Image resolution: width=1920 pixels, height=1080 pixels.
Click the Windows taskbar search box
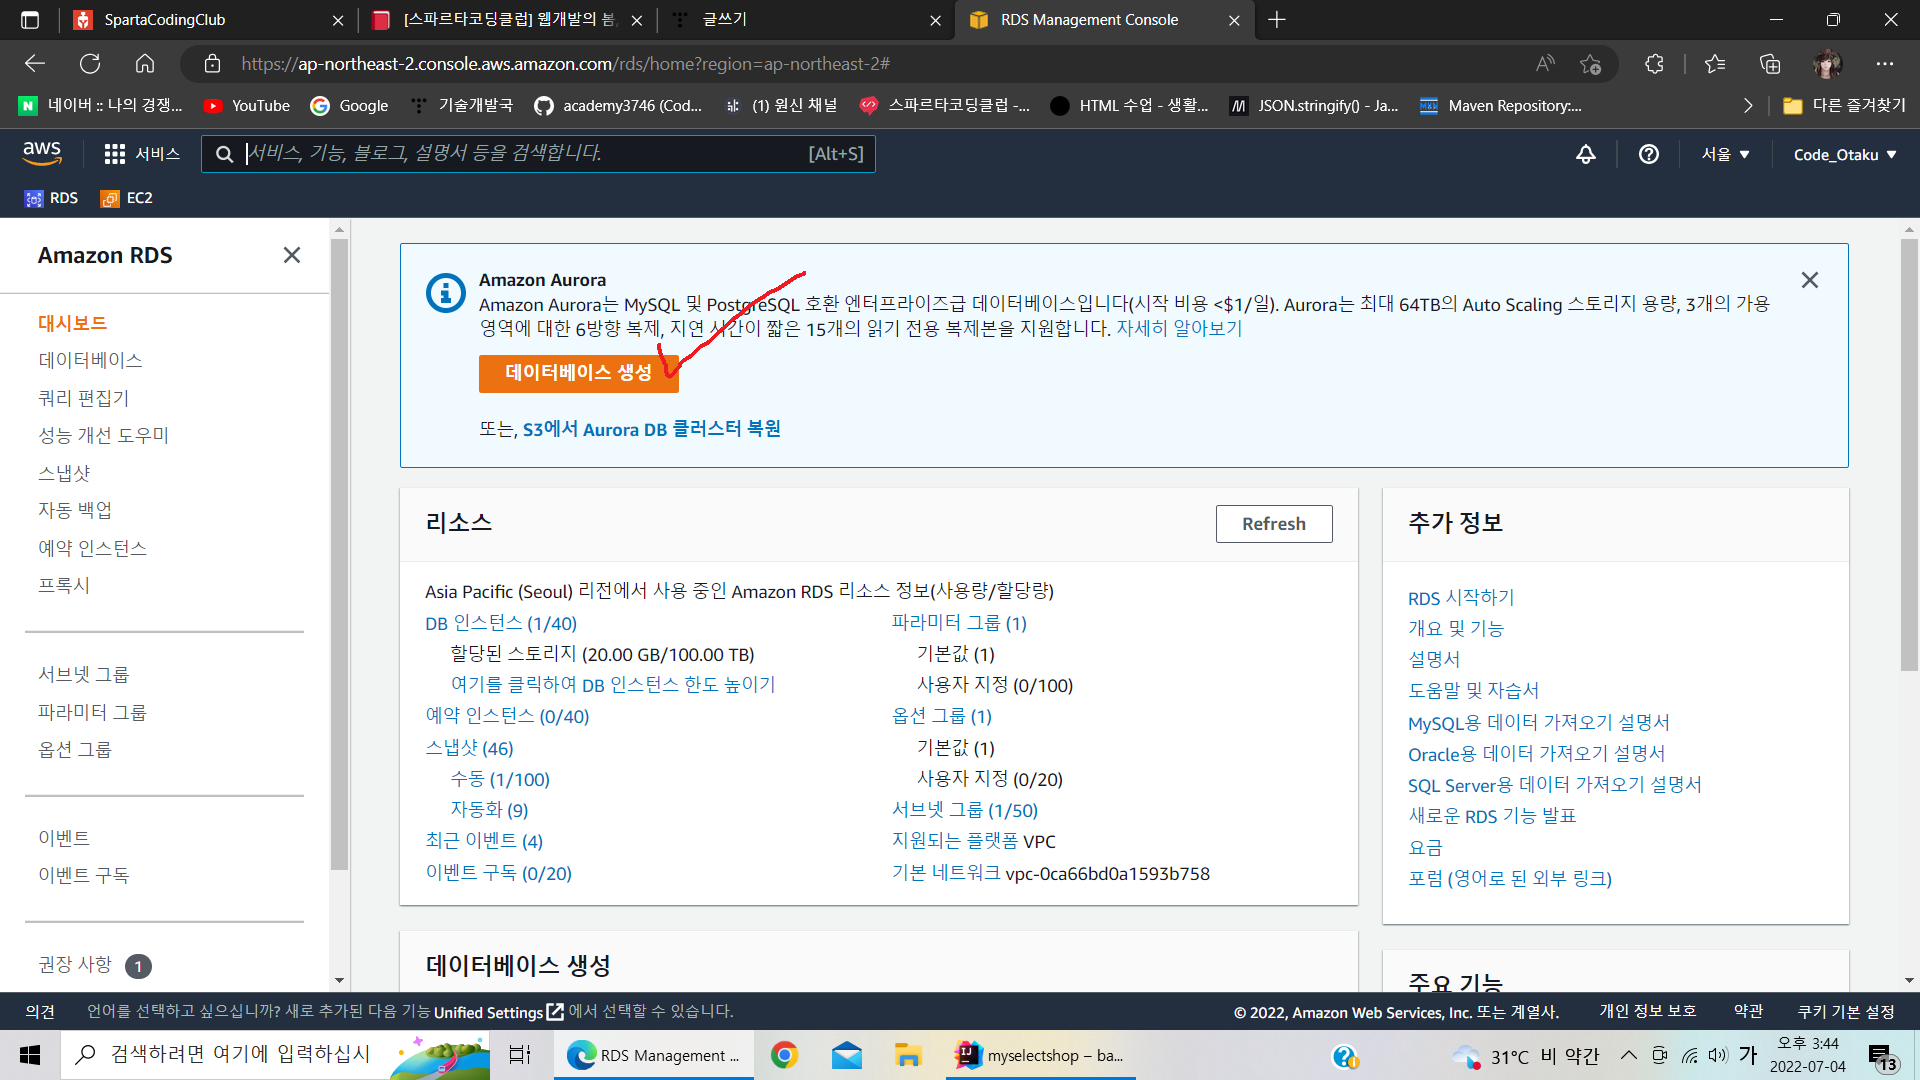[275, 1055]
